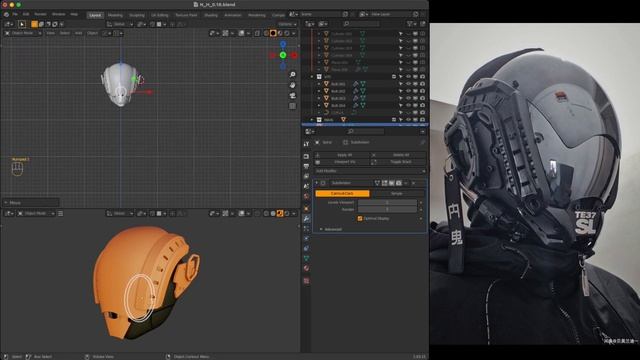Click the Viewport Vis button
Image resolution: width=640 pixels, height=360 pixels.
tap(342, 162)
